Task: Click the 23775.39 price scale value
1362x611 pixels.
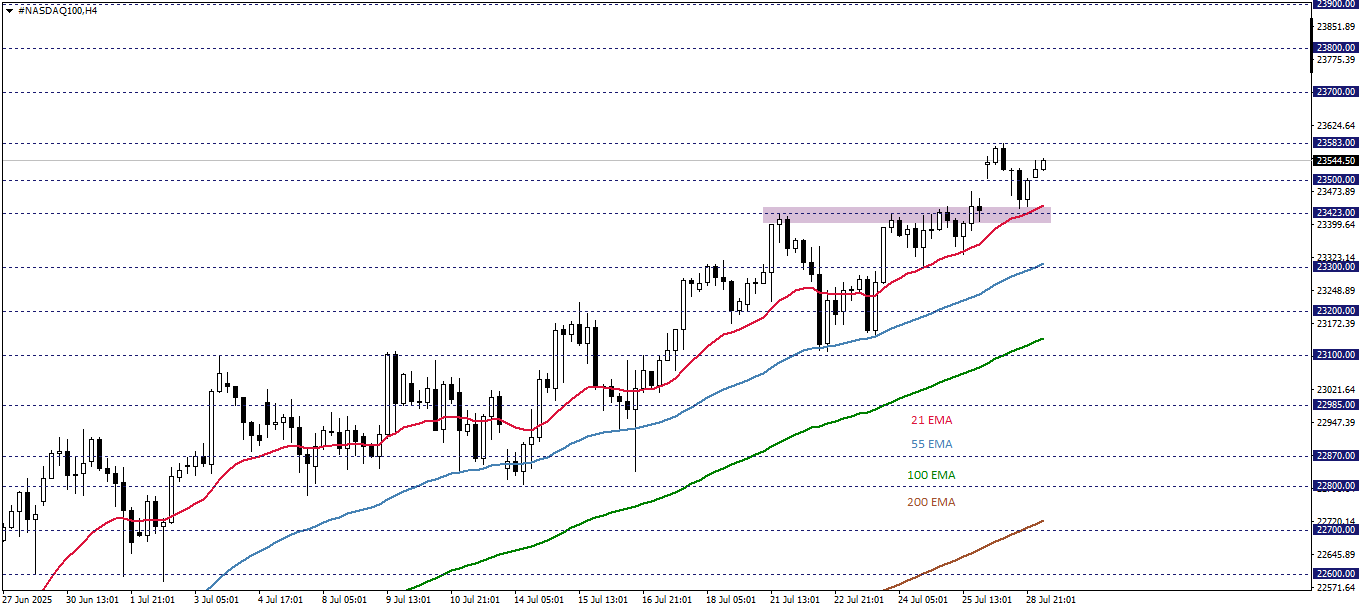Action: pyautogui.click(x=1337, y=60)
